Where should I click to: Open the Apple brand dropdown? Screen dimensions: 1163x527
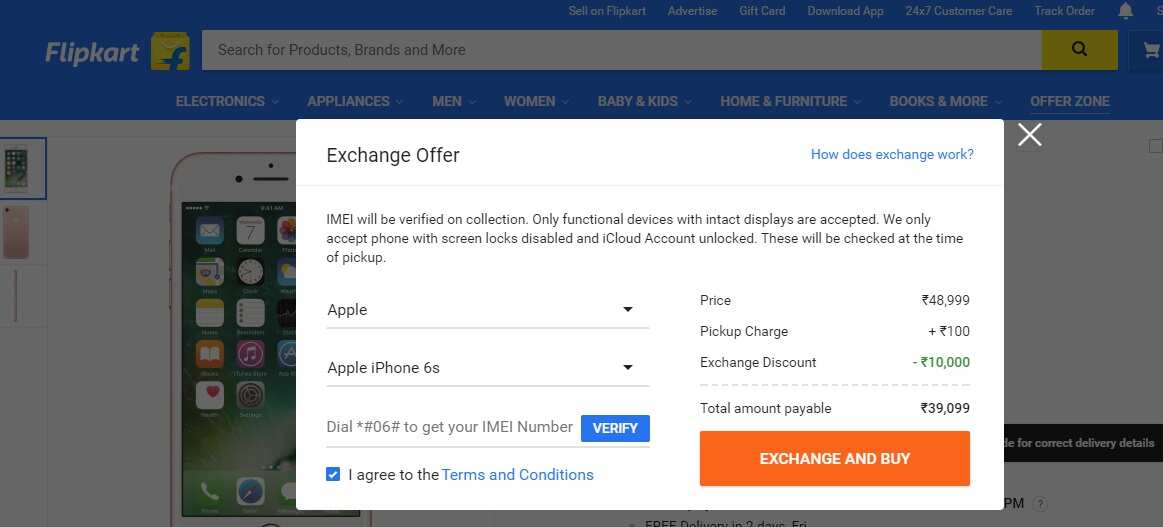tap(487, 310)
